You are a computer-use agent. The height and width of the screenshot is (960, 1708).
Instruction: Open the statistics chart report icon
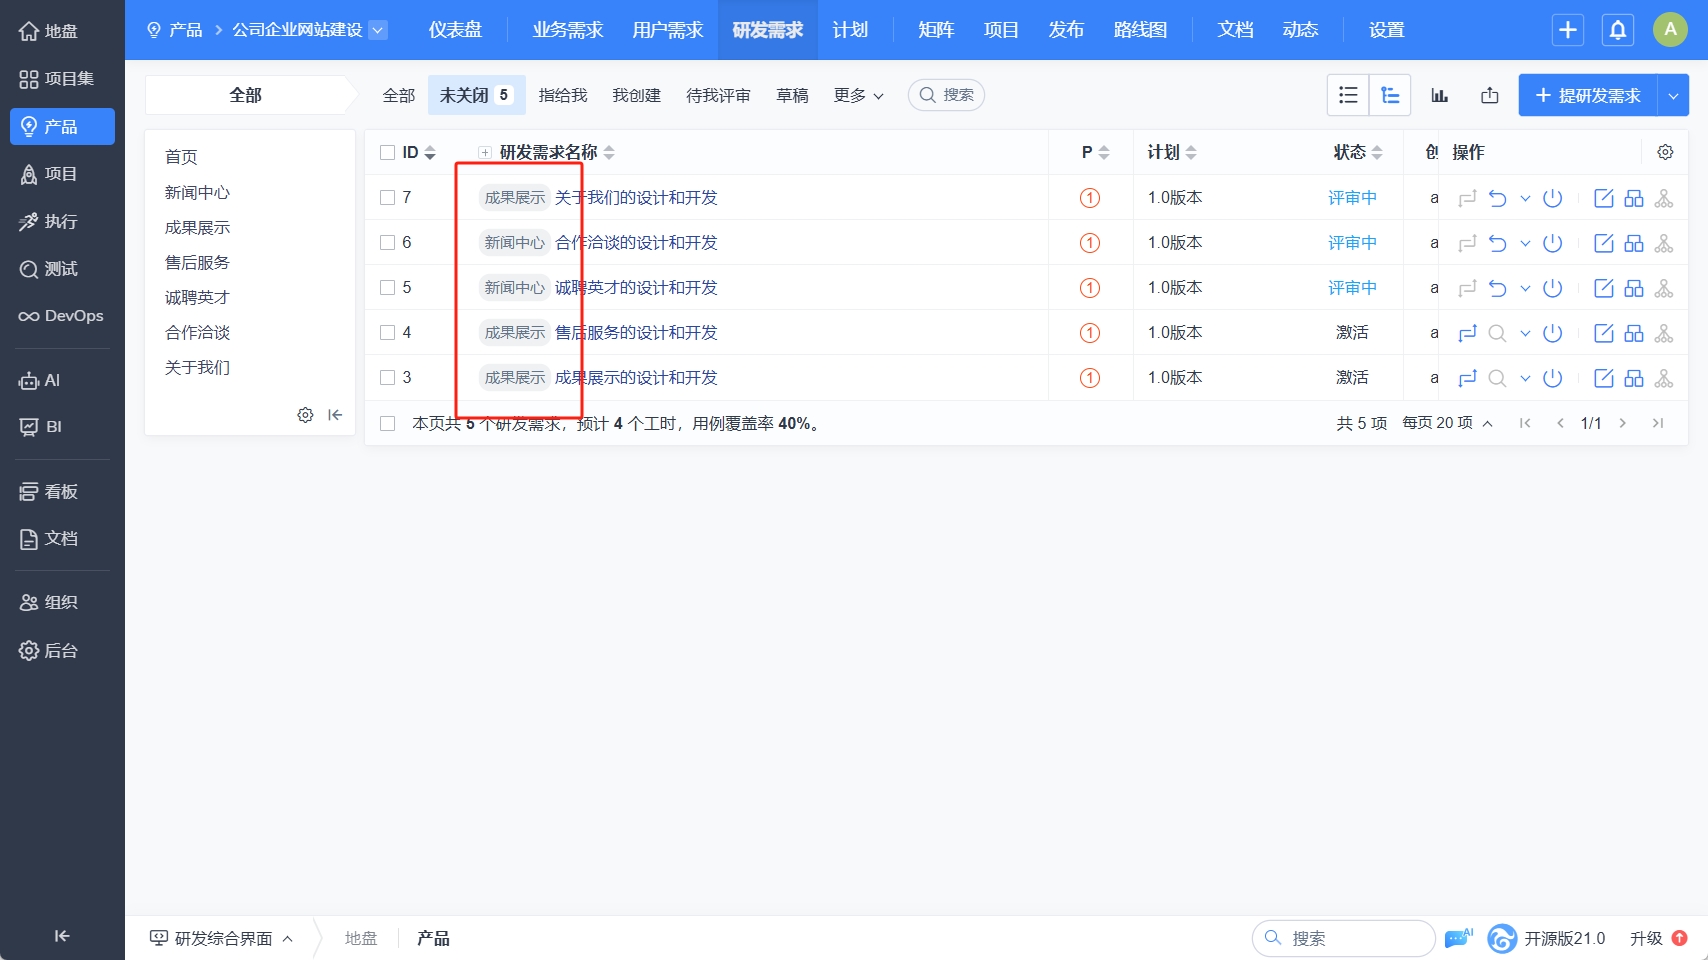pos(1439,95)
